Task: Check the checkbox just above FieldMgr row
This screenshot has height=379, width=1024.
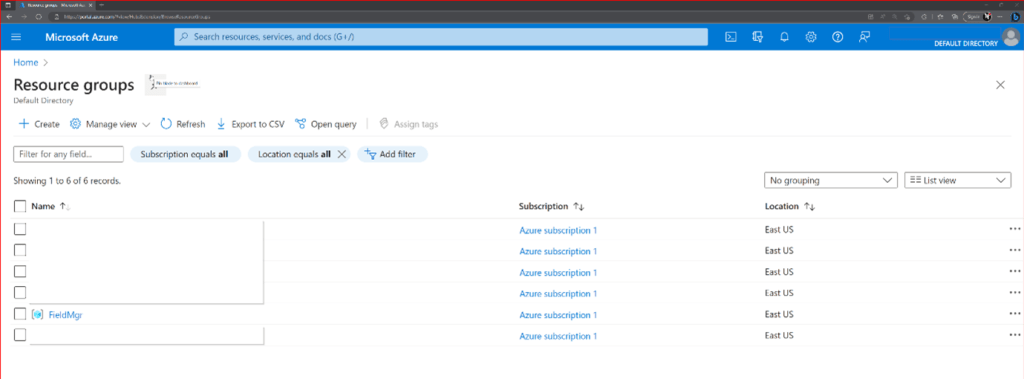Action: [20, 292]
